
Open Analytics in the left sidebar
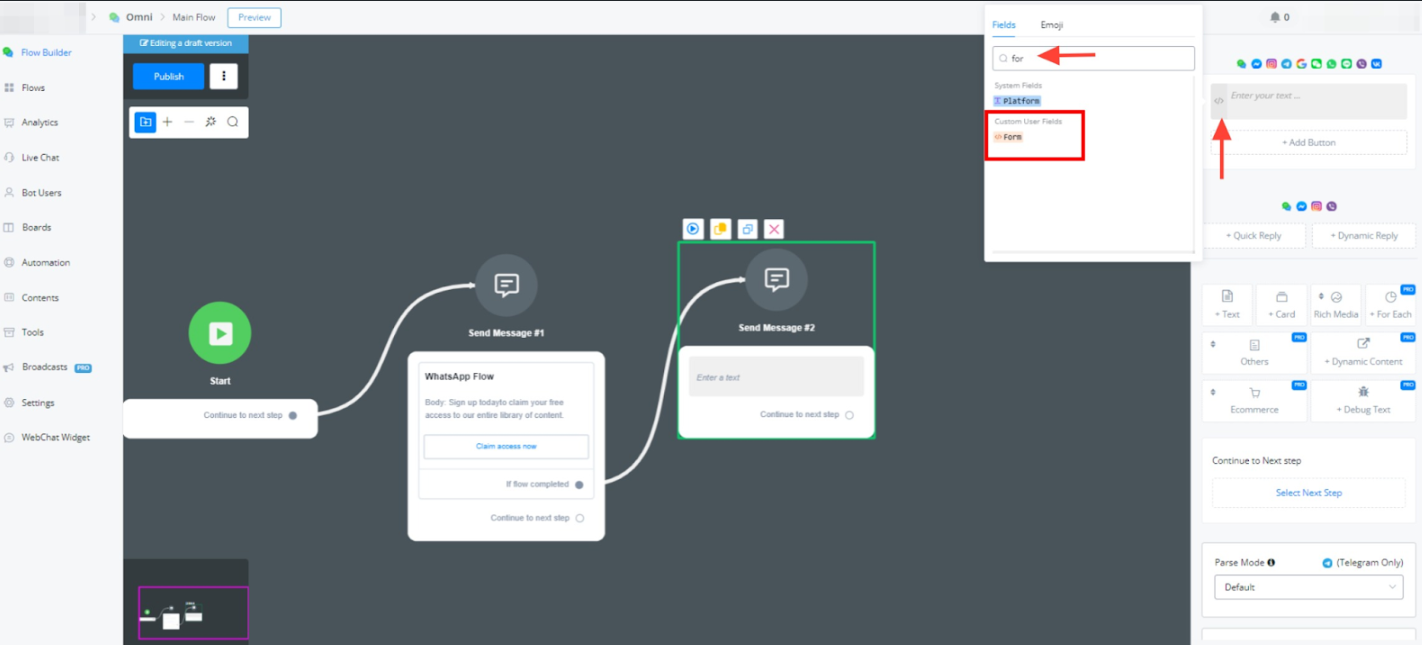click(40, 122)
